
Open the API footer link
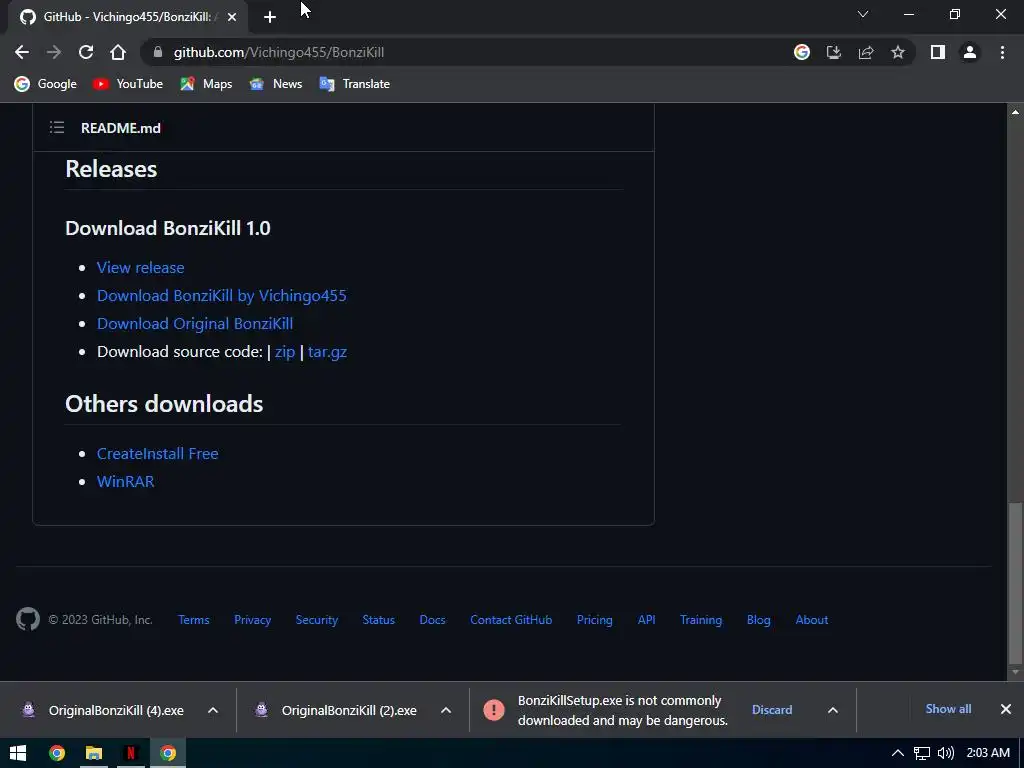point(647,620)
